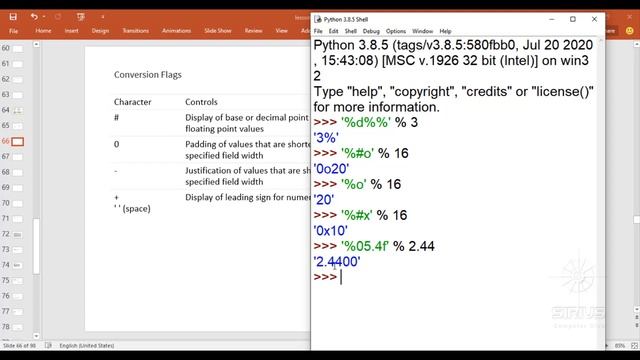Image resolution: width=640 pixels, height=360 pixels.
Task: Select slide 72 thumbnail
Action: (18, 235)
